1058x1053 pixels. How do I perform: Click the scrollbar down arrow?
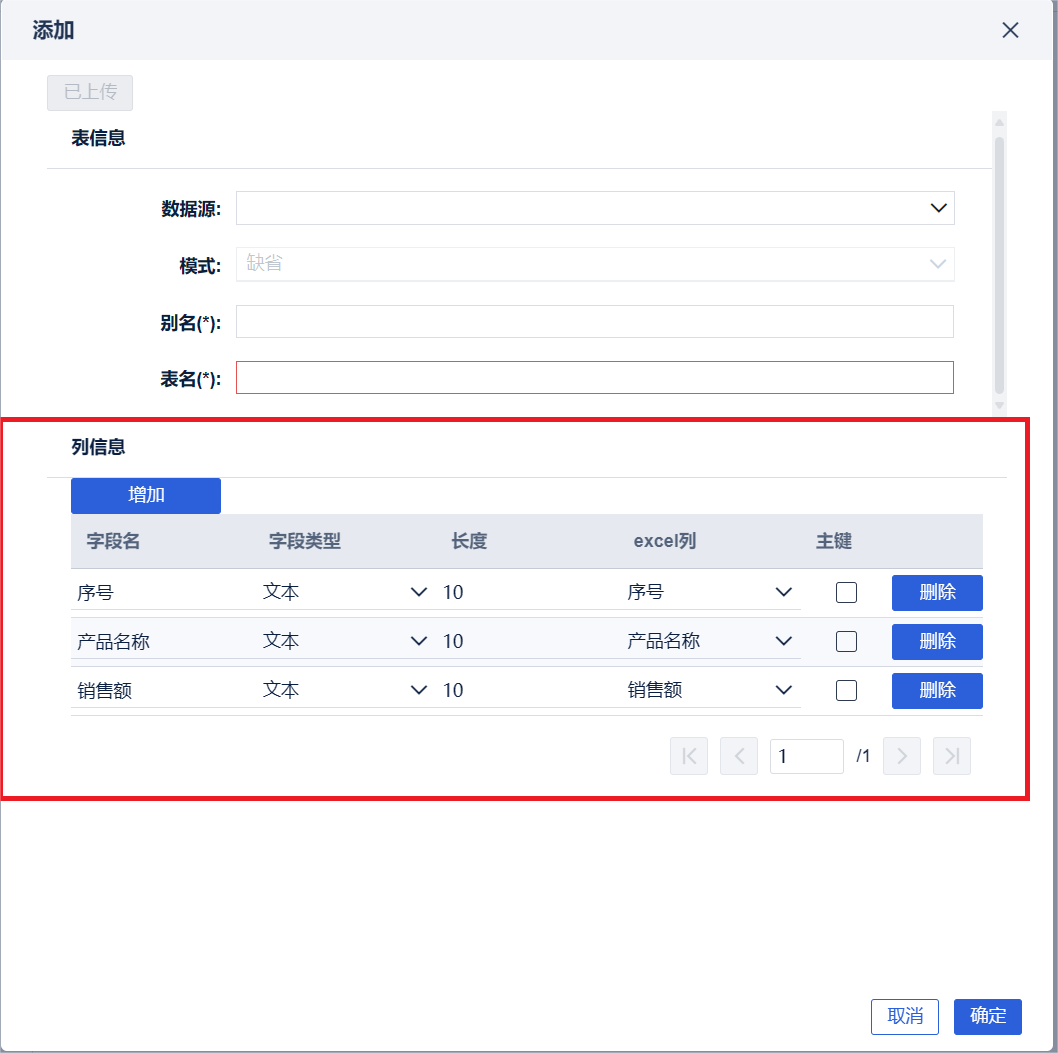pyautogui.click(x=1000, y=405)
